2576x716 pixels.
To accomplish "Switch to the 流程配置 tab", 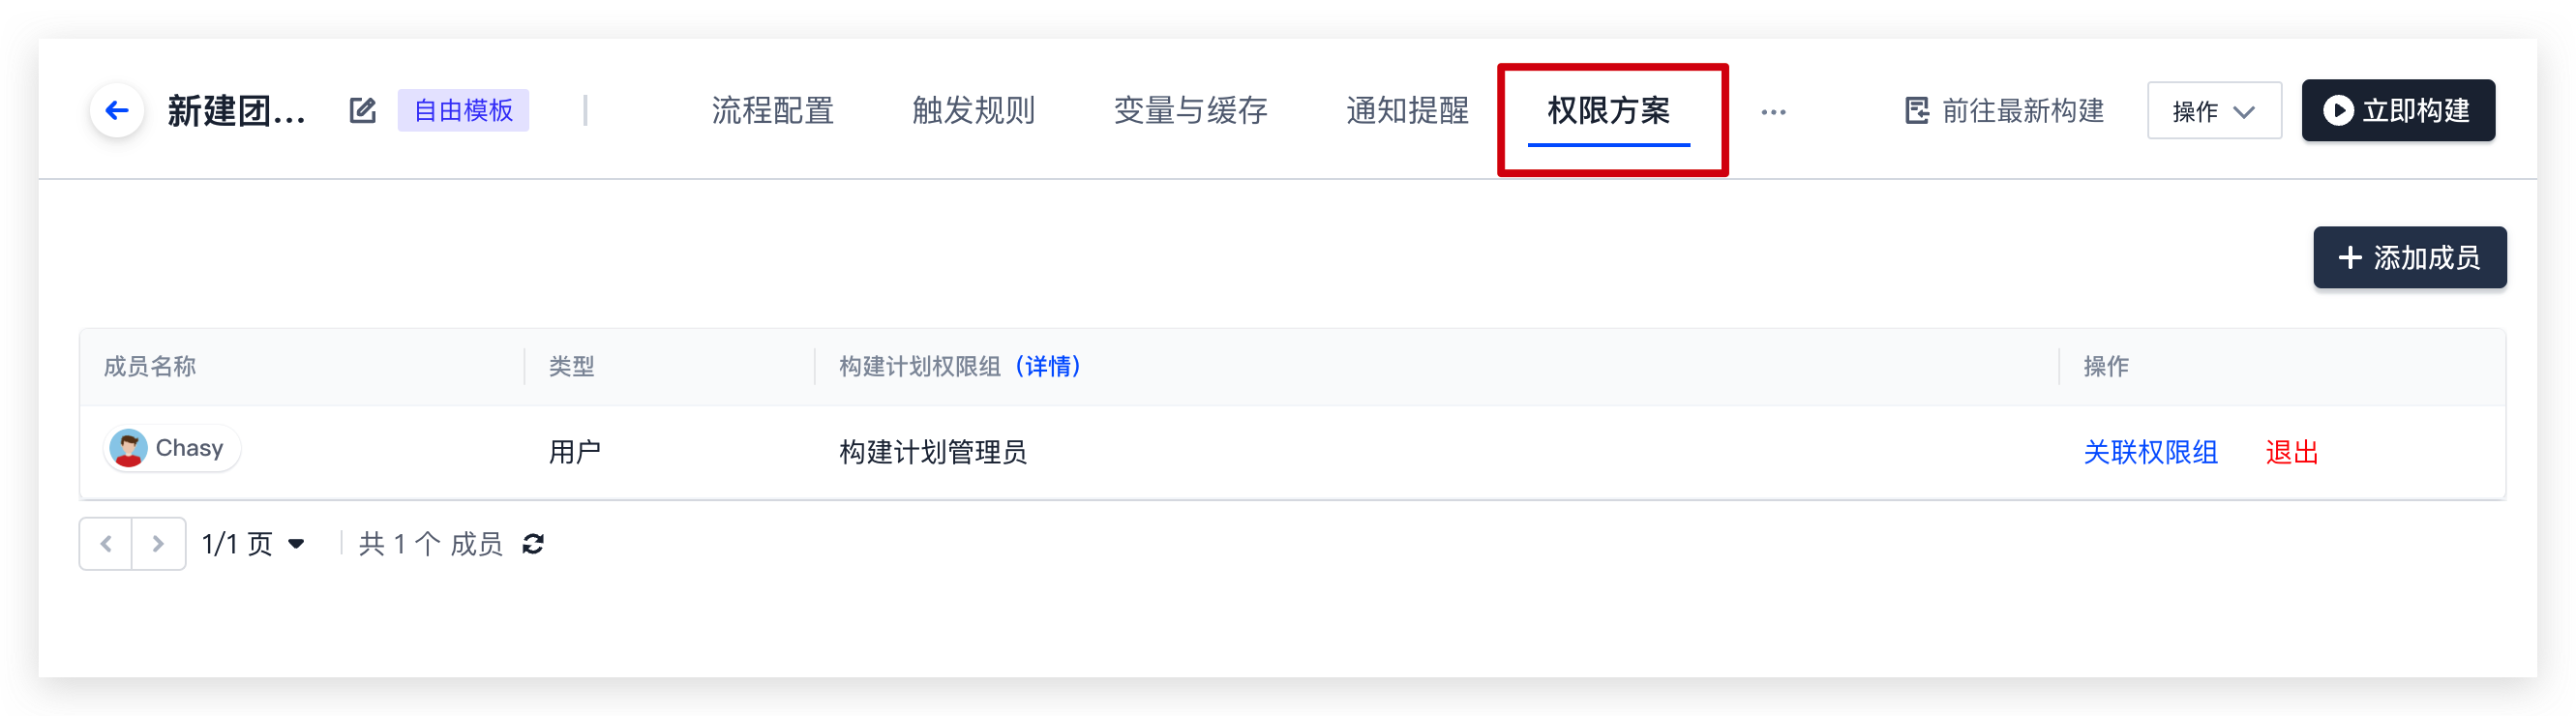I will (772, 110).
